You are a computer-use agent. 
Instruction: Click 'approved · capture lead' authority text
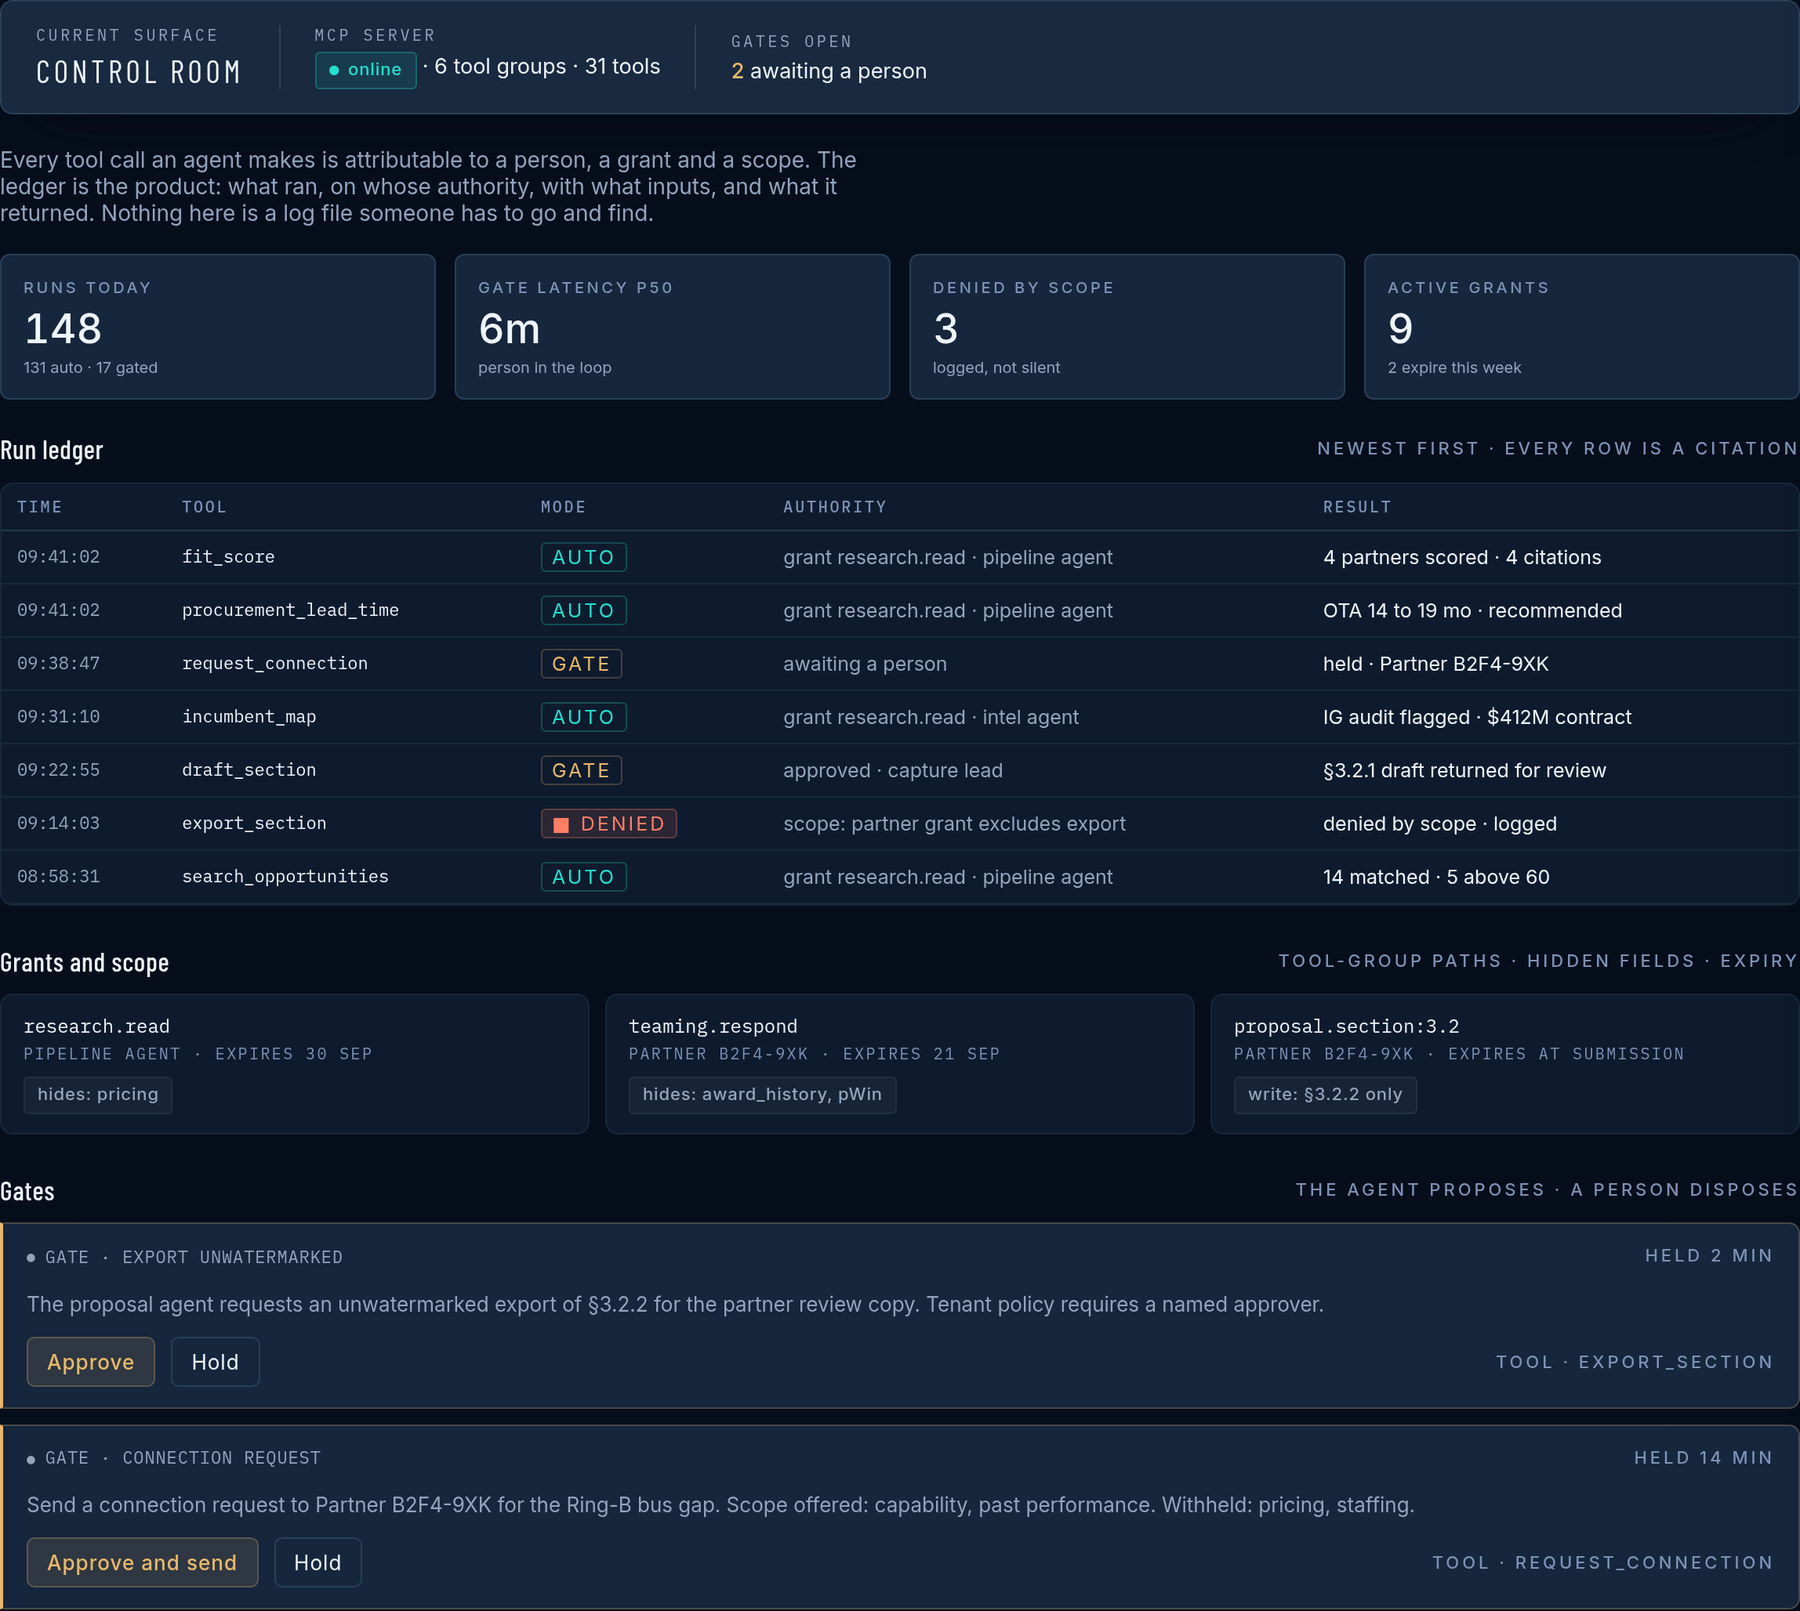tap(893, 770)
